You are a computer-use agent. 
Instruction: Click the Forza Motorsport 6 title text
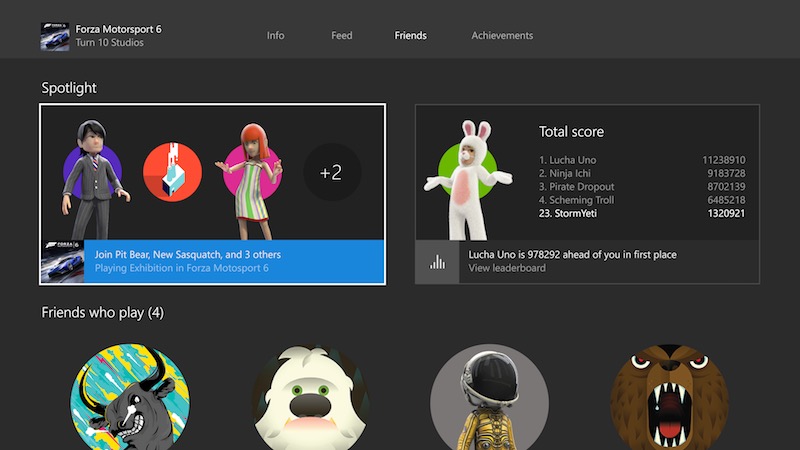(x=118, y=29)
